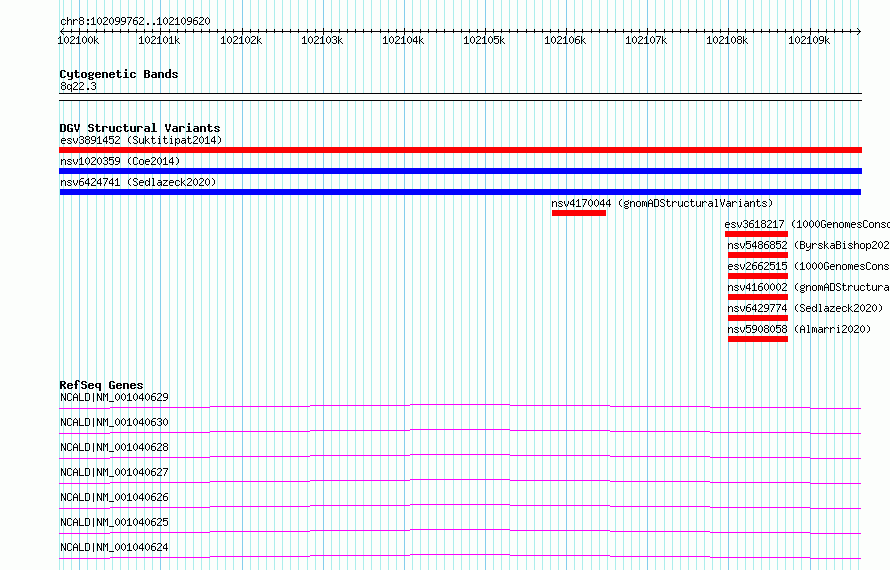The width and height of the screenshot is (890, 570).
Task: Click the red bar under nsv4170044
Action: coord(579,213)
